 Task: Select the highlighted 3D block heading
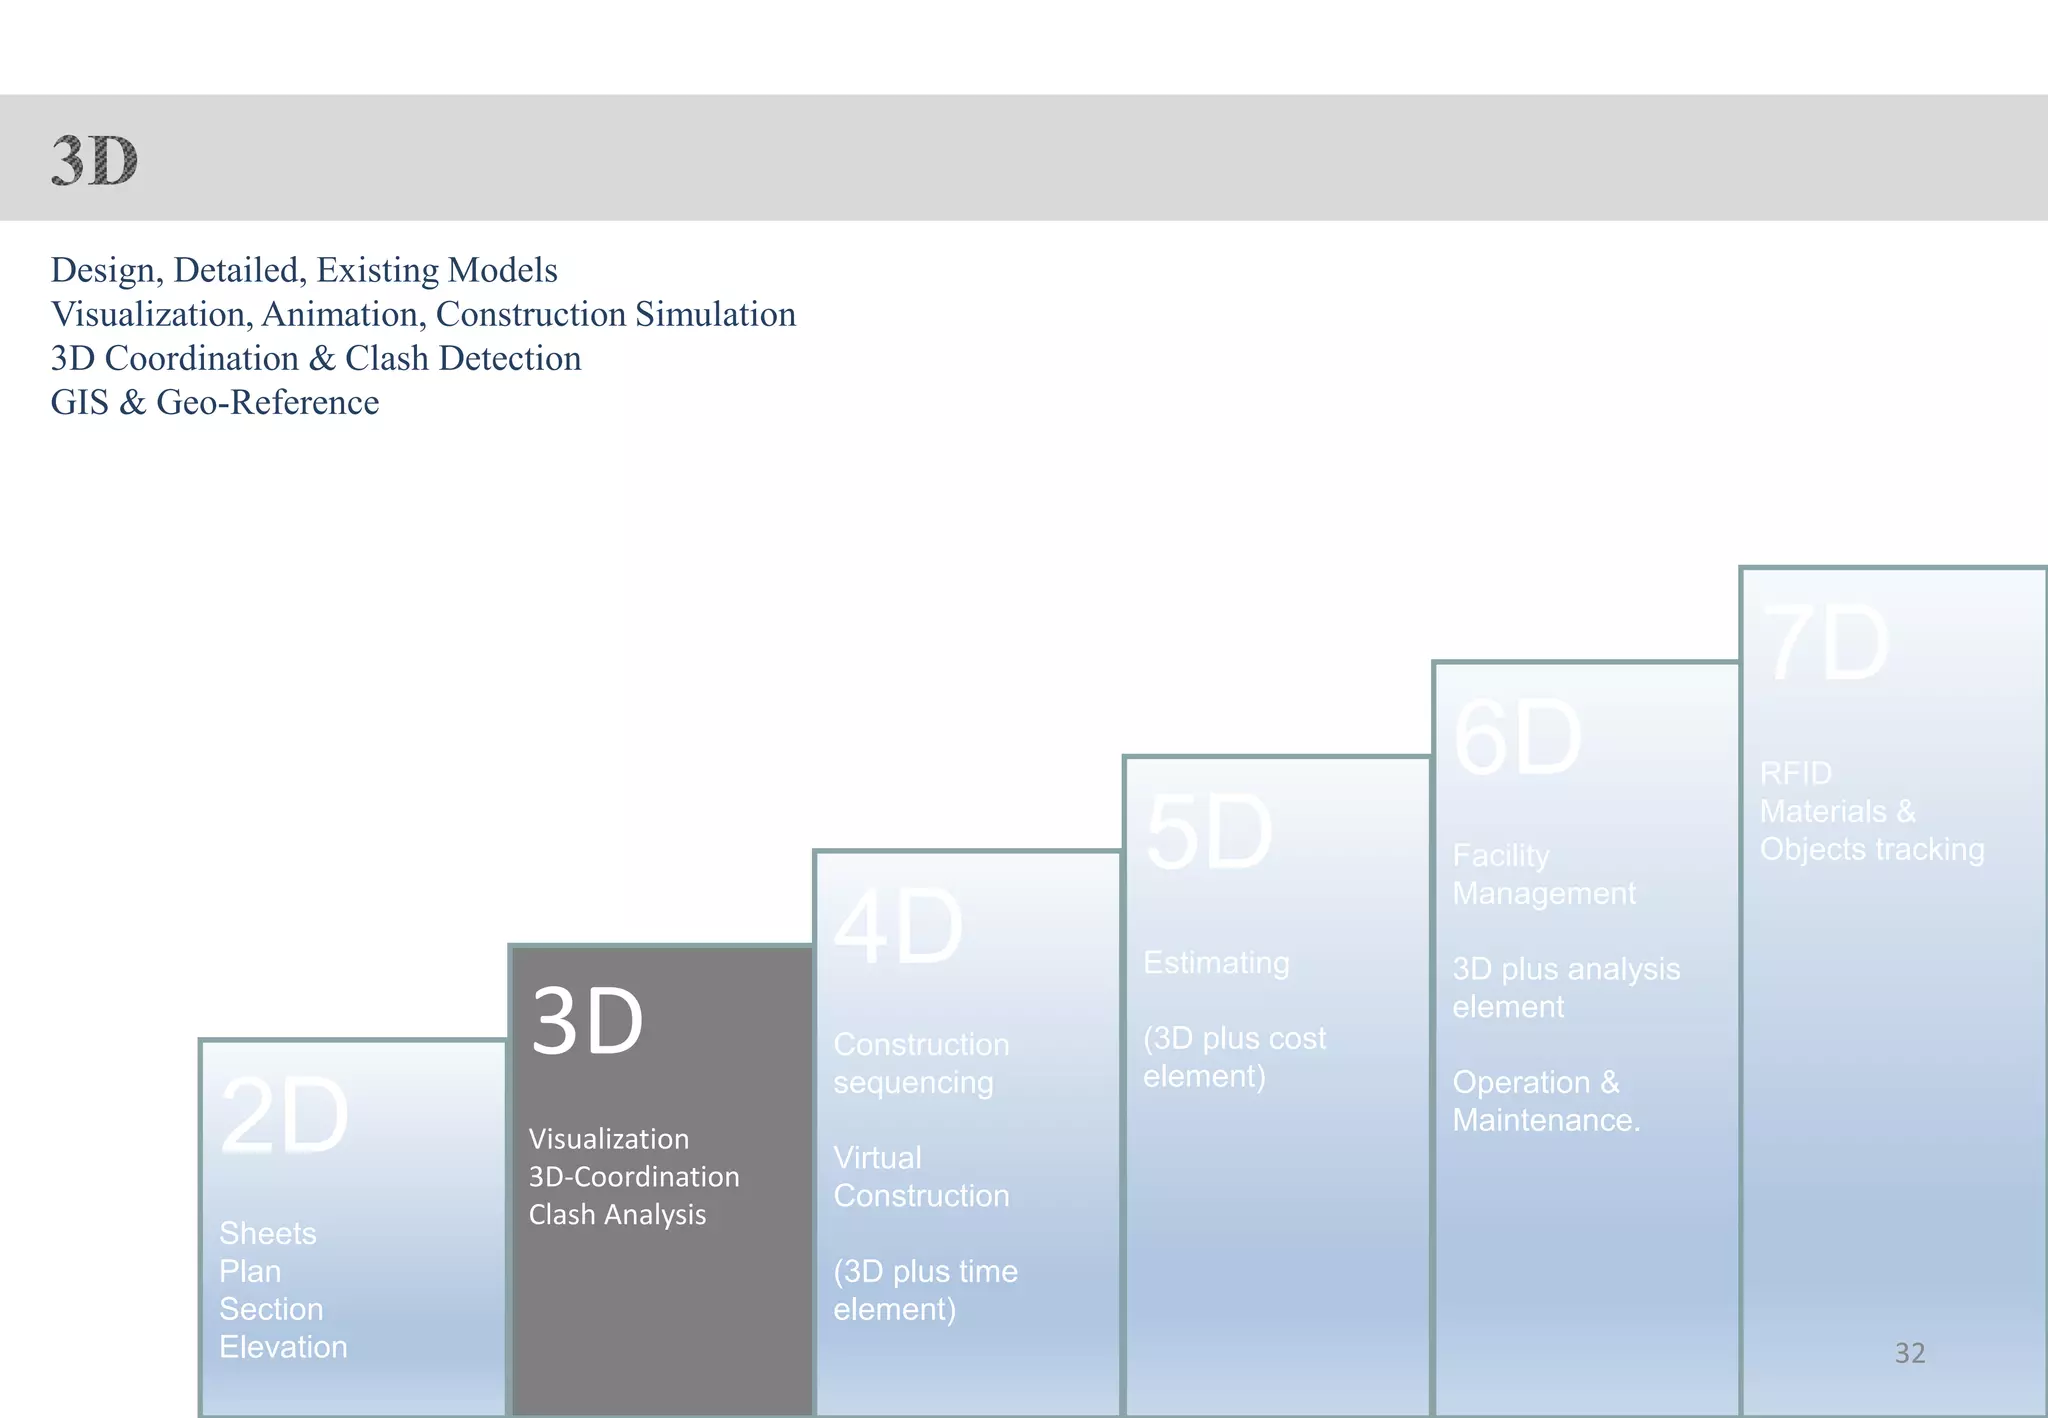[587, 1021]
